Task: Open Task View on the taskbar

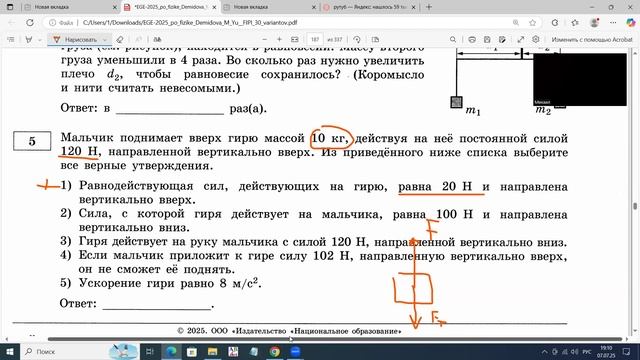Action: (x=150, y=351)
